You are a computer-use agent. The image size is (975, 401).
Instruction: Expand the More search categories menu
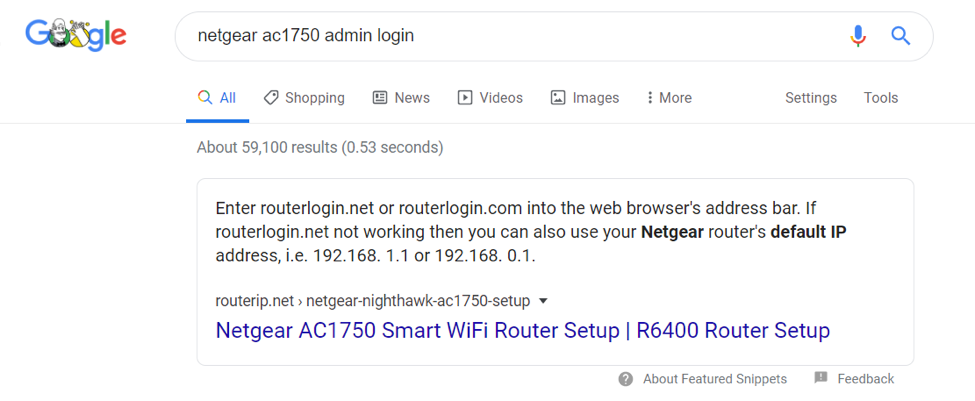(x=669, y=98)
